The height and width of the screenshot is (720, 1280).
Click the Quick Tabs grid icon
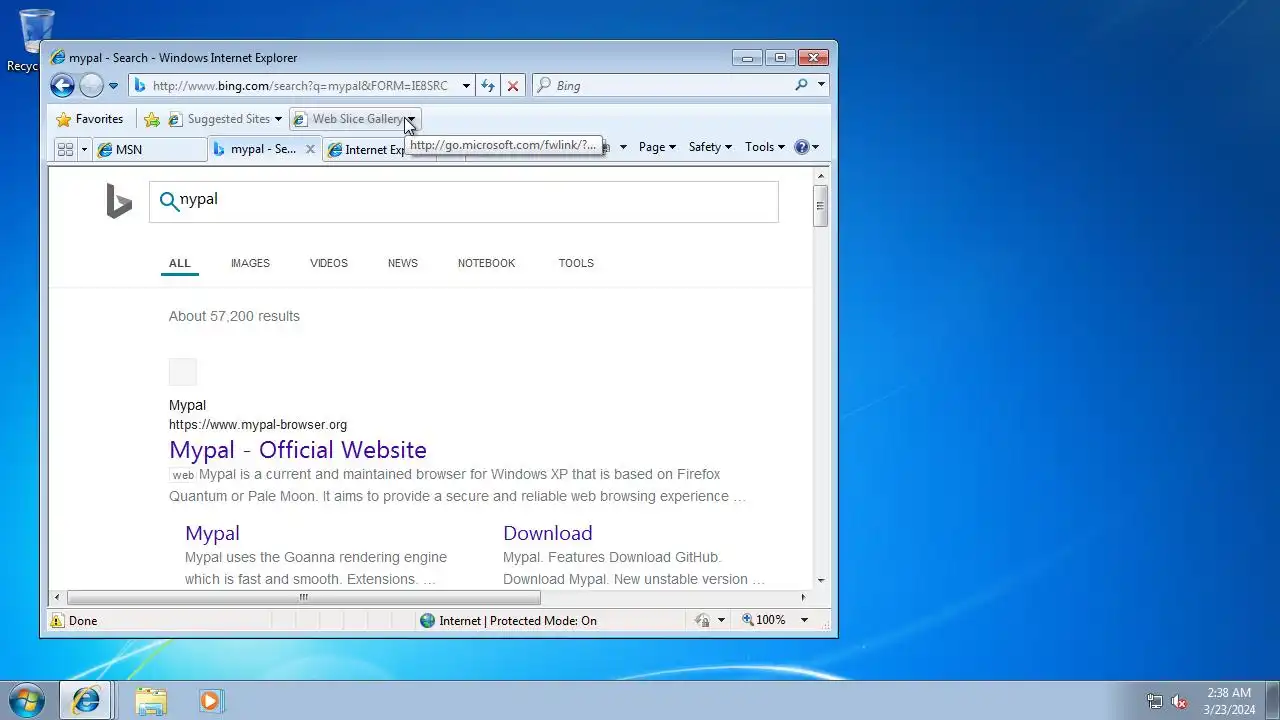pos(65,149)
